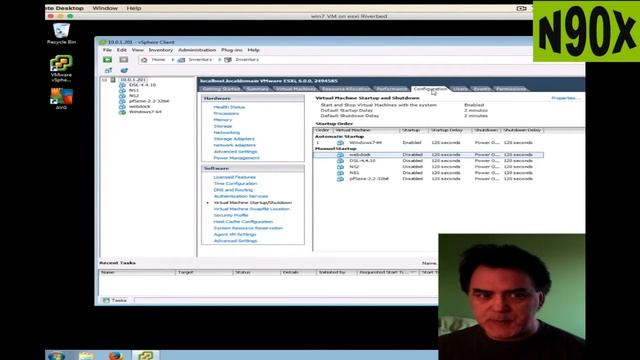Click the Startup Delay column header

point(450,130)
